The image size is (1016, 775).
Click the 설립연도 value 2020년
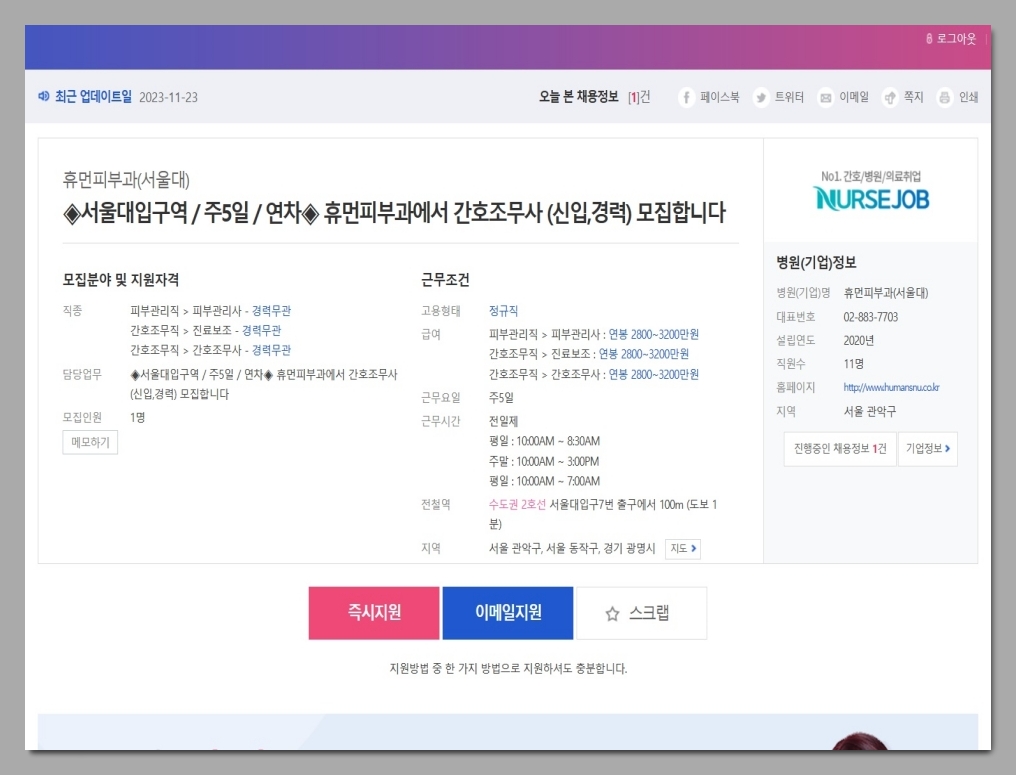coord(859,341)
